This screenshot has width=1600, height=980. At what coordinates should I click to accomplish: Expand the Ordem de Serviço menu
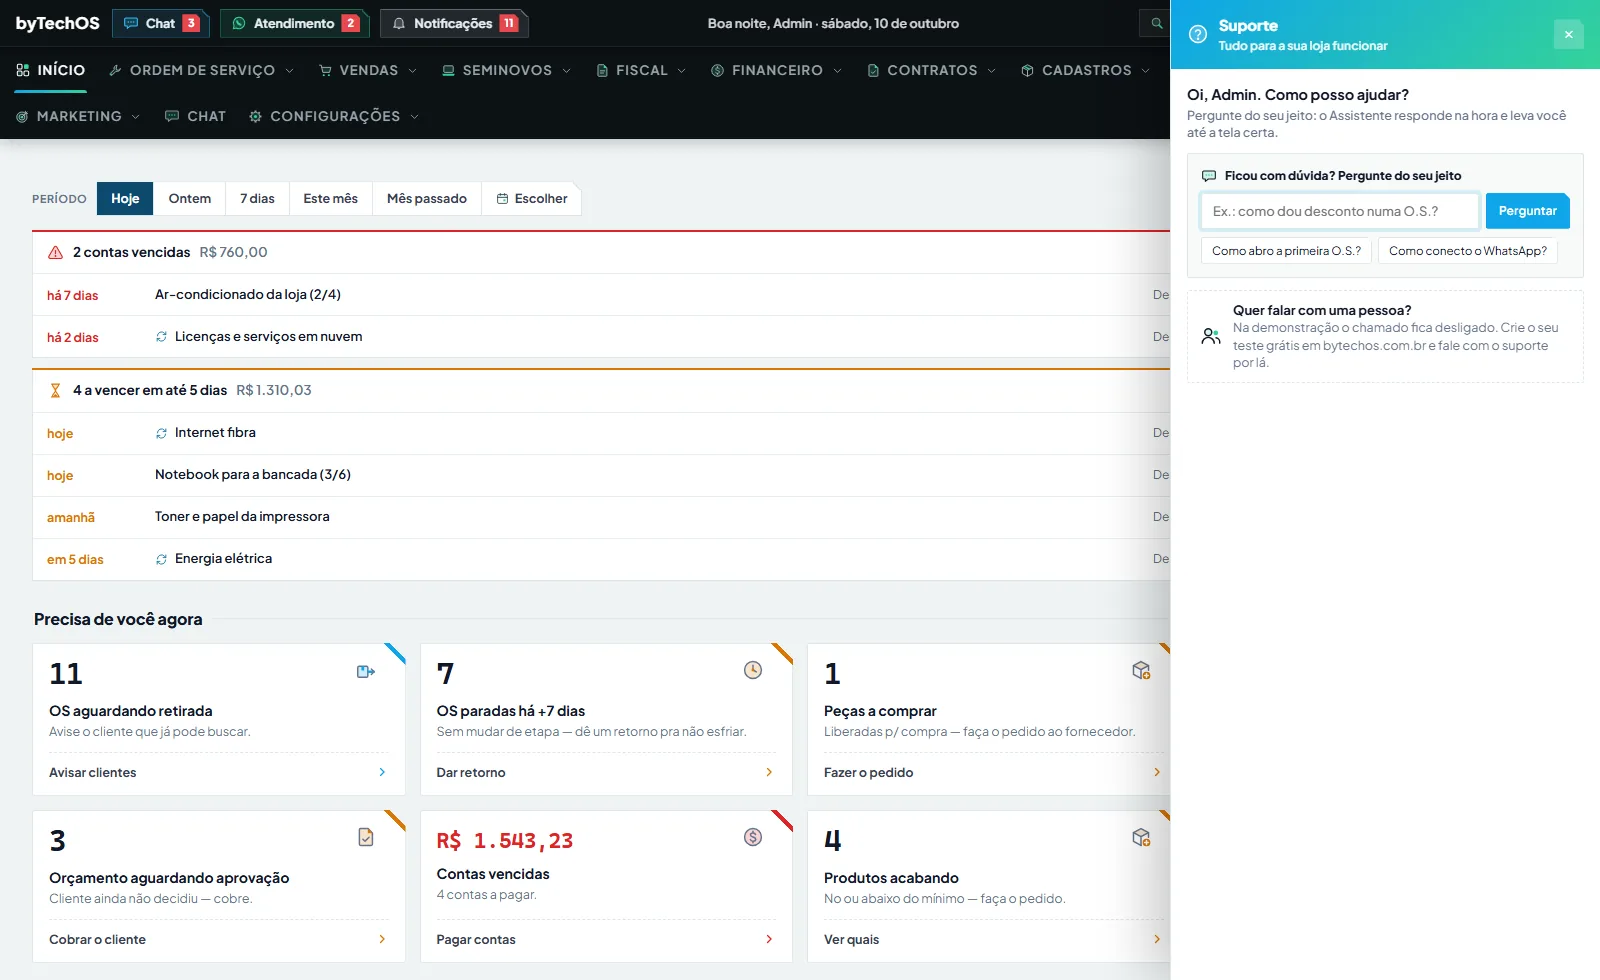coord(201,70)
